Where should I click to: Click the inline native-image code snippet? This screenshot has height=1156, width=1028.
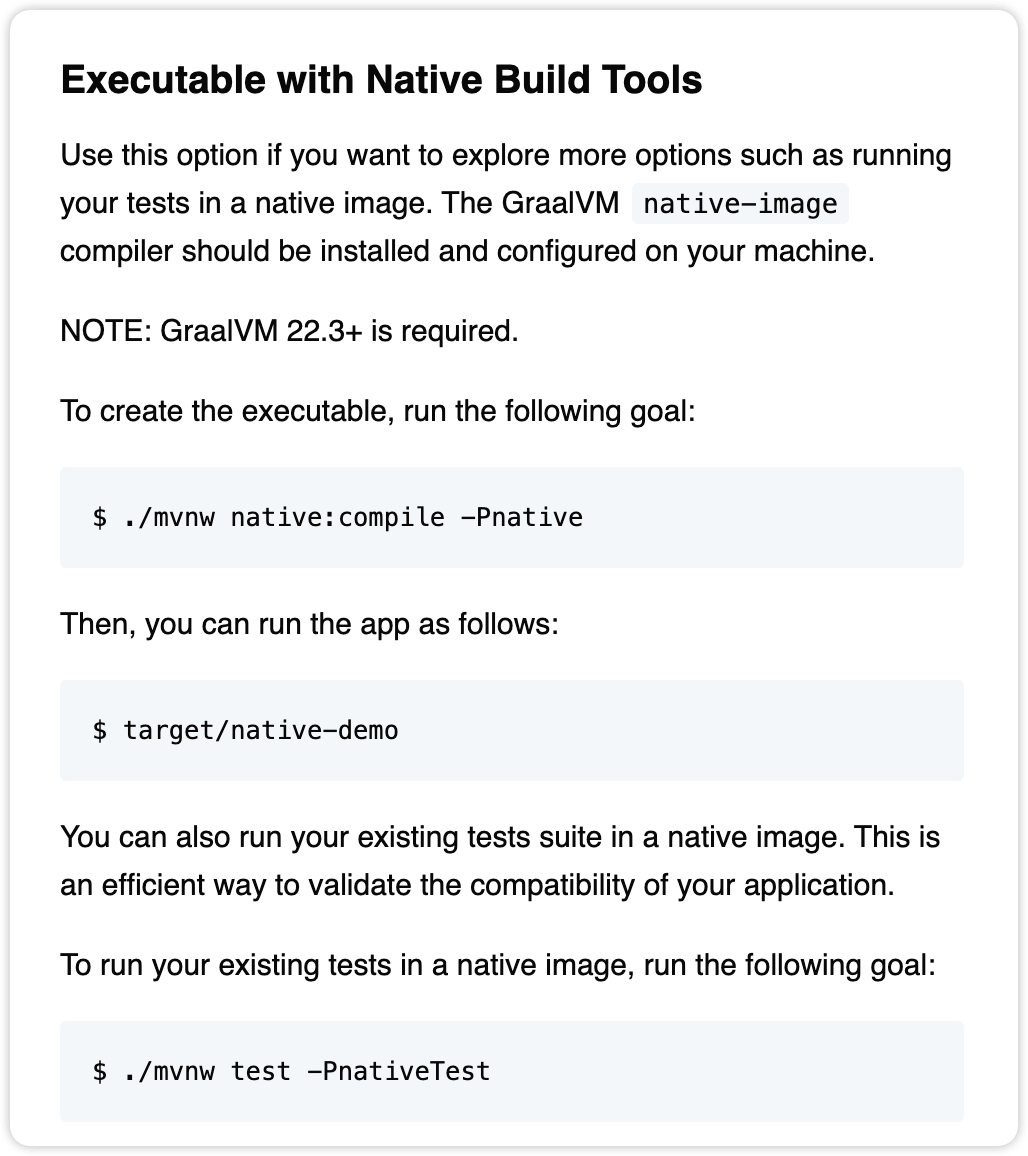point(740,203)
